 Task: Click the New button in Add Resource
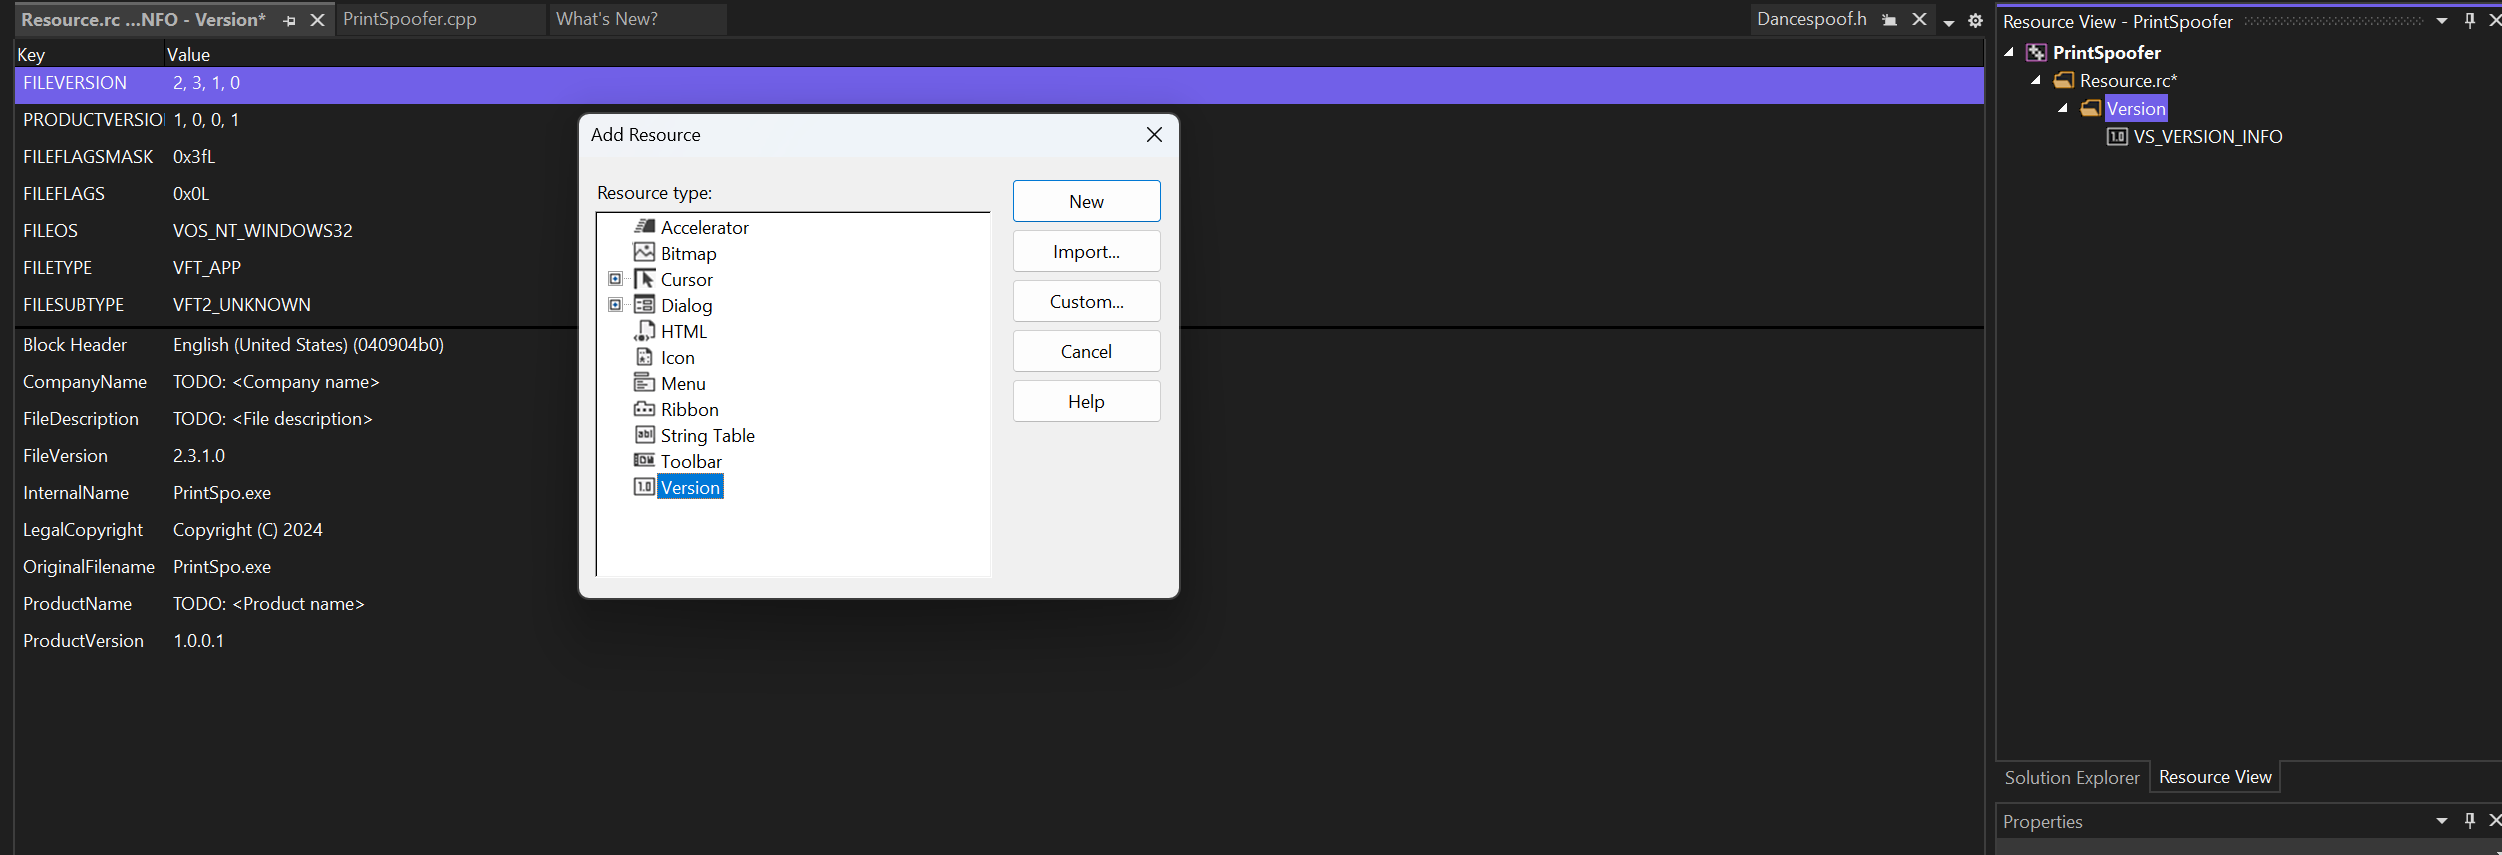(x=1086, y=201)
